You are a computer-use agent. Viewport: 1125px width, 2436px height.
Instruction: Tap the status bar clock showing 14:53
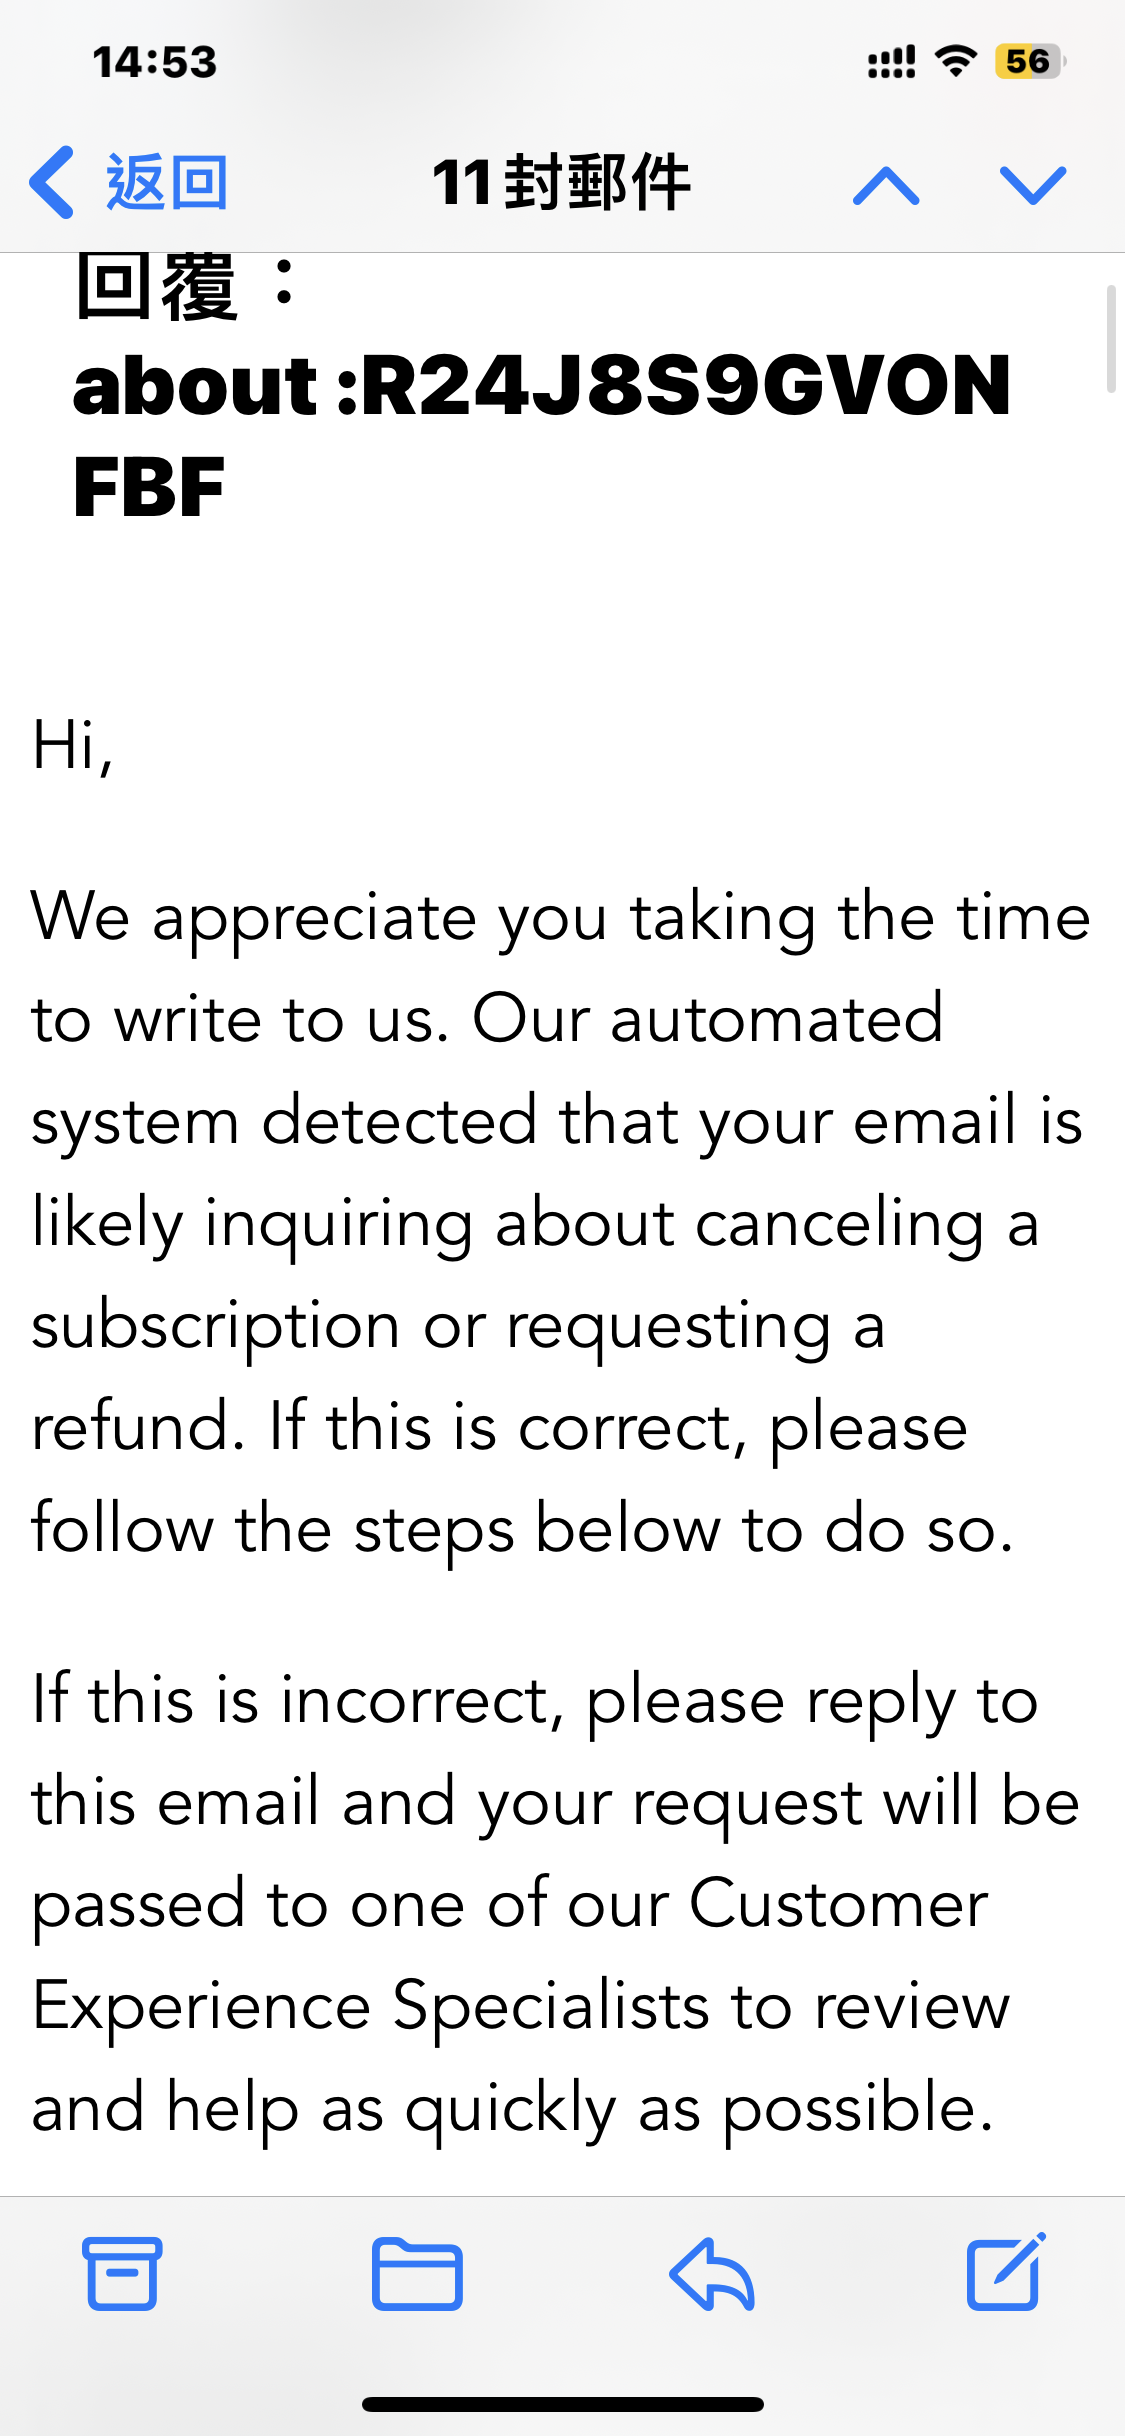coord(155,62)
